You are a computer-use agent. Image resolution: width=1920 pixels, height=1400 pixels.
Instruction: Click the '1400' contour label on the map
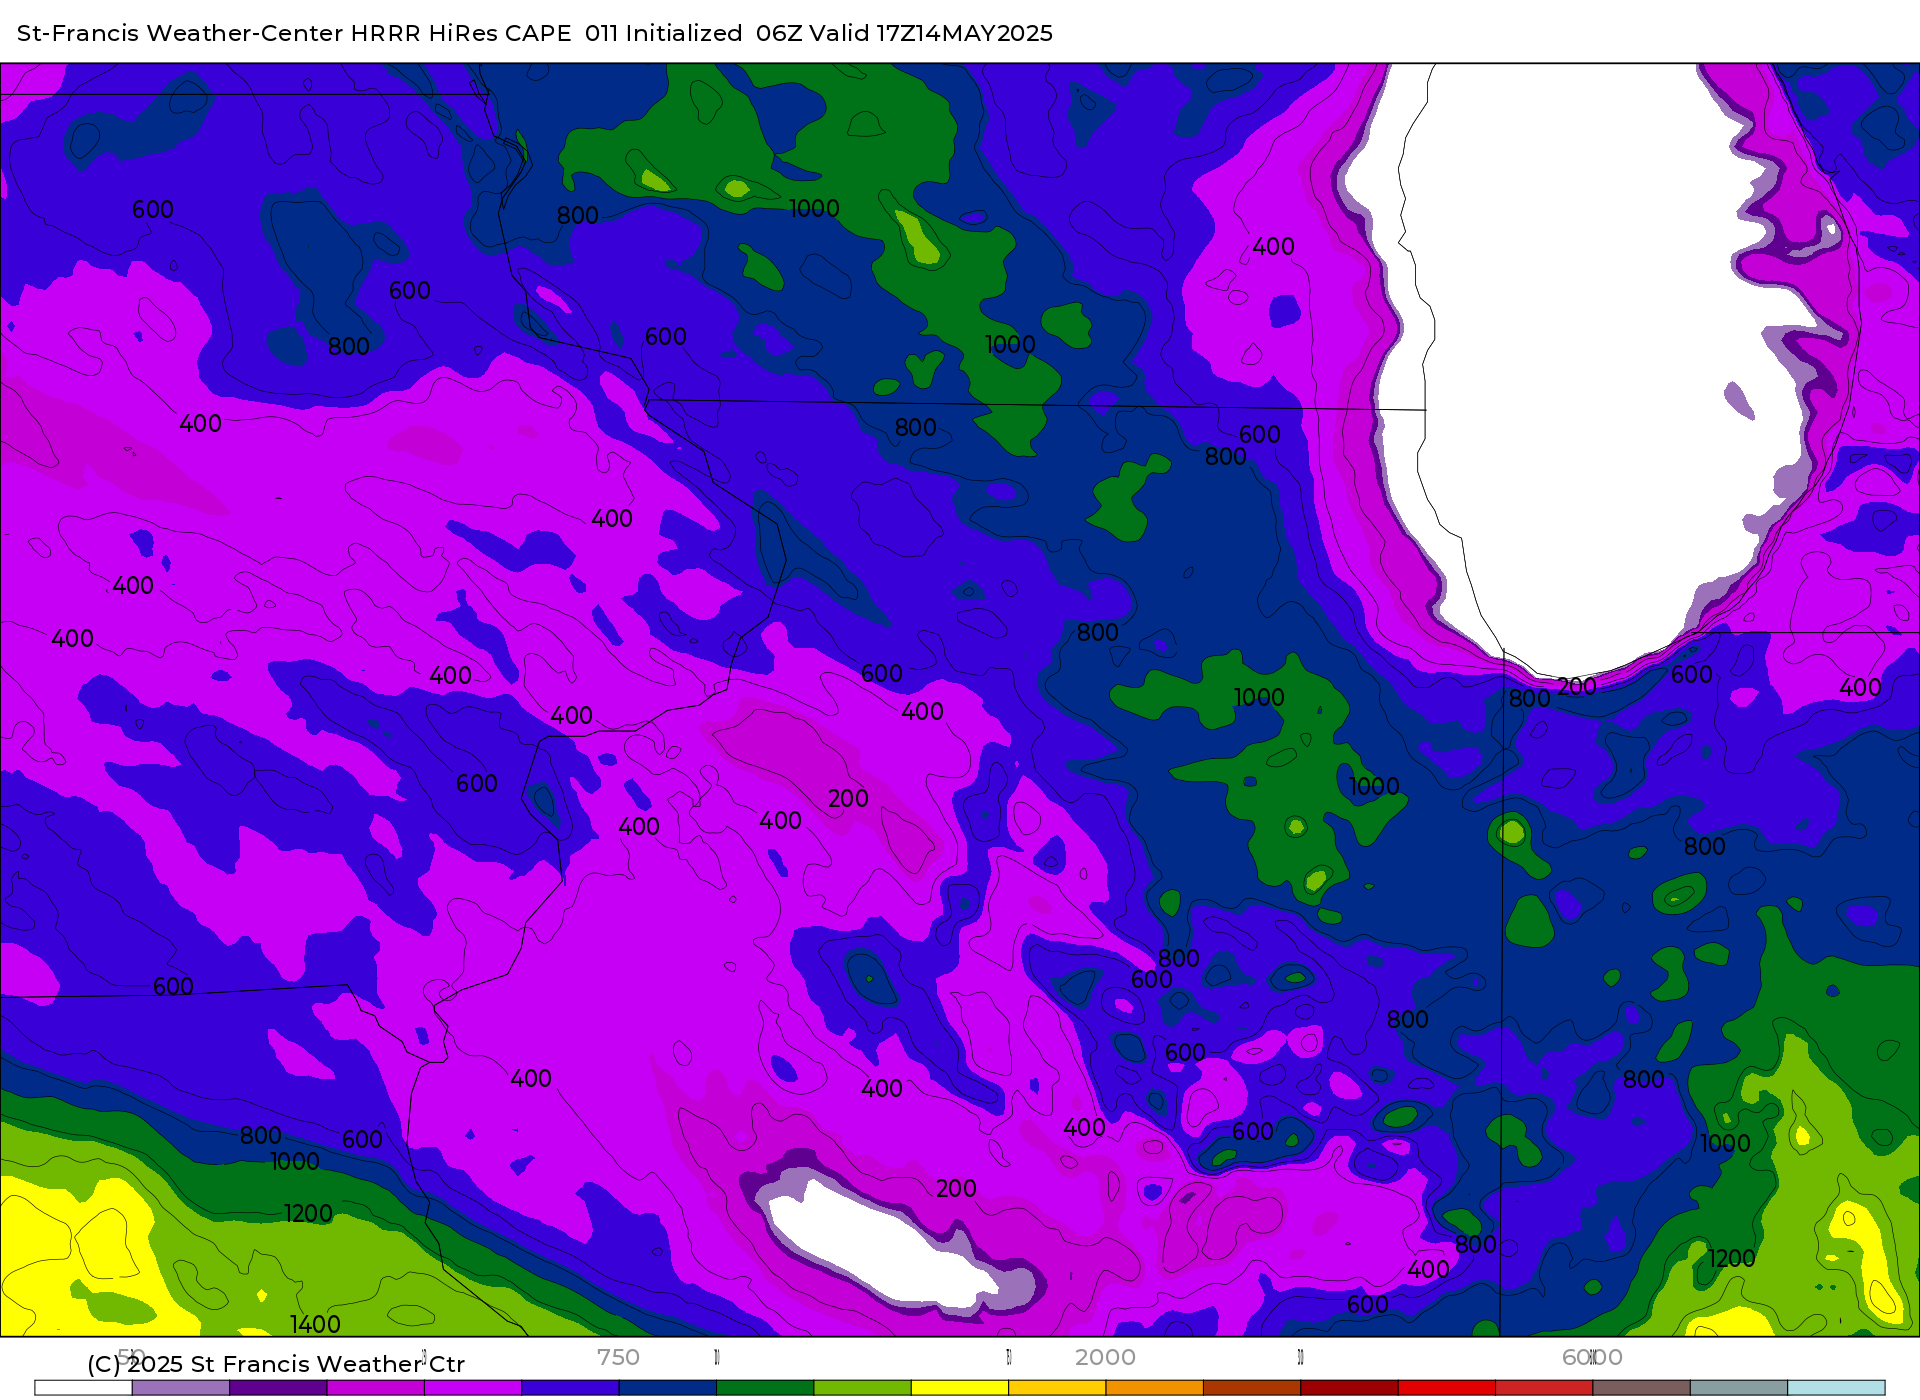click(x=315, y=1324)
